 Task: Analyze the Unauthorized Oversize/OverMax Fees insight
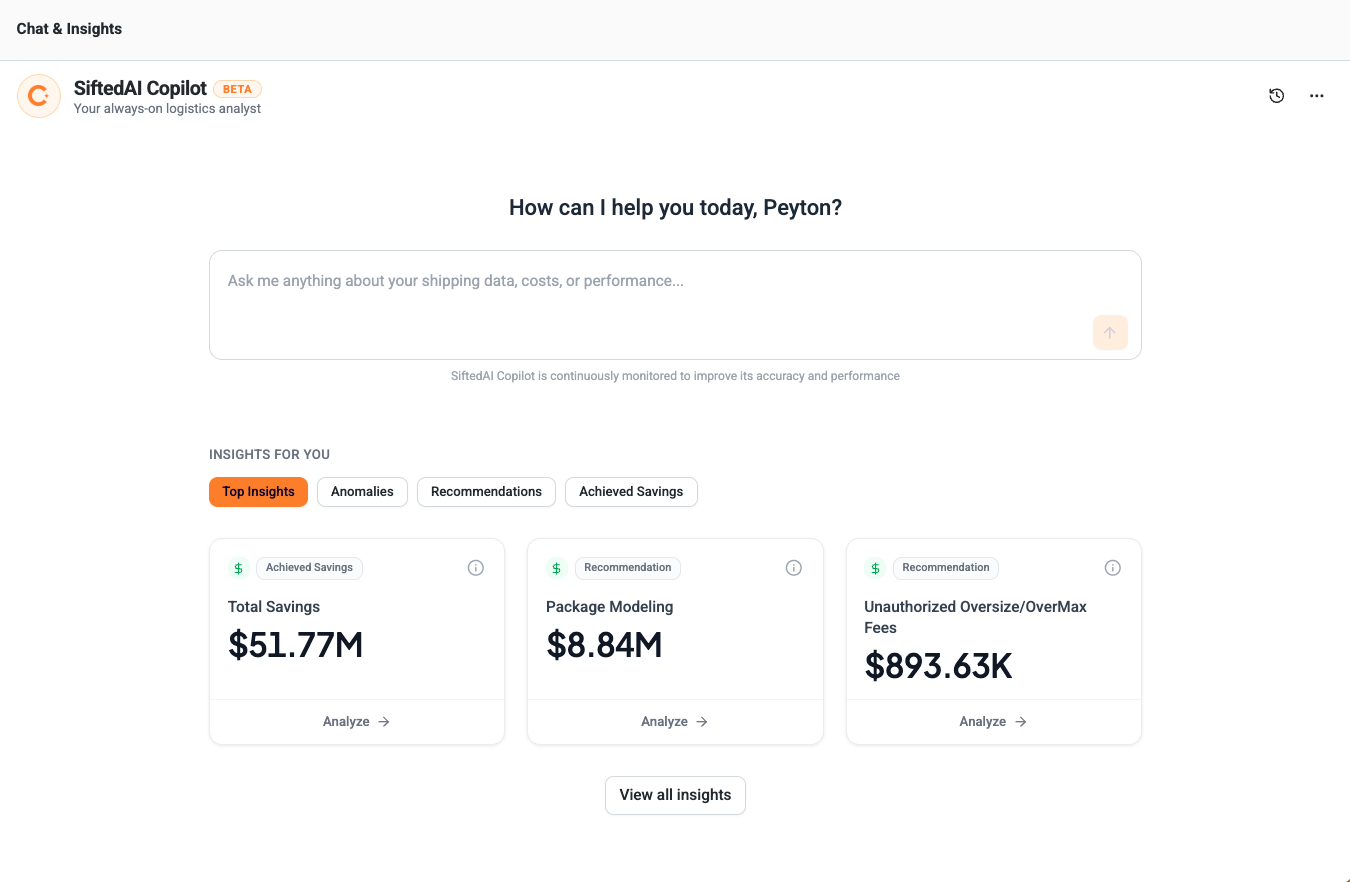pos(993,722)
